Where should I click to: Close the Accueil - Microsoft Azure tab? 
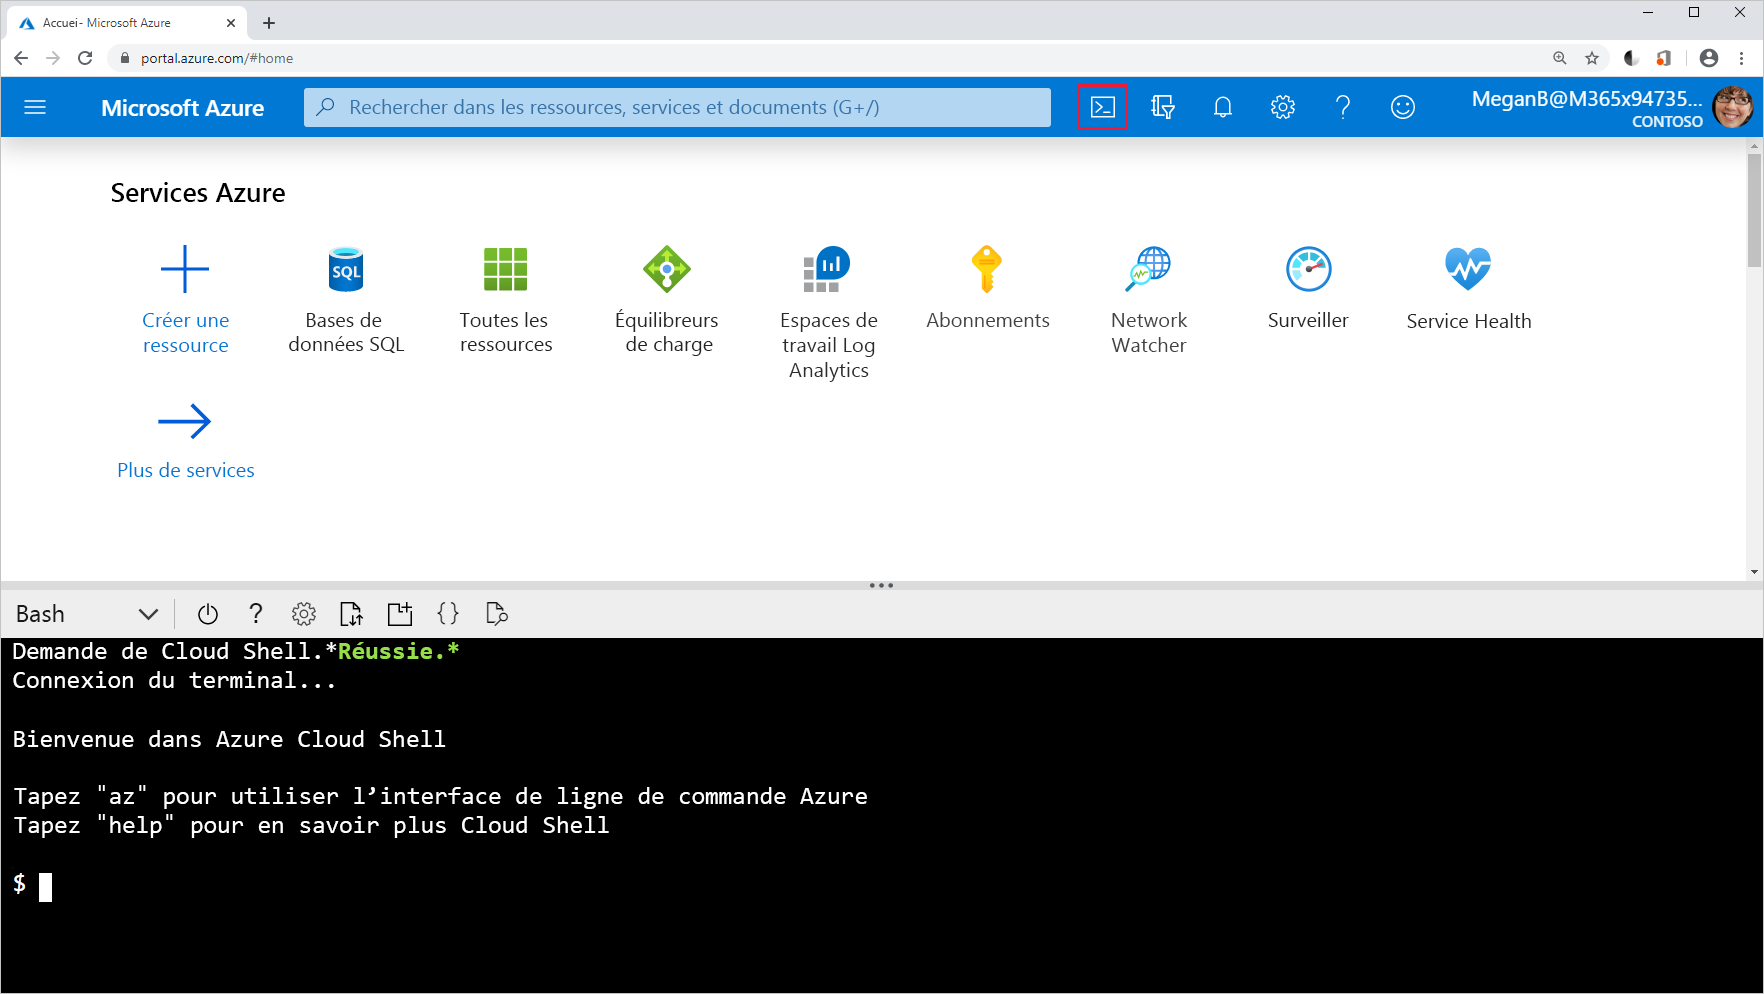click(x=231, y=23)
